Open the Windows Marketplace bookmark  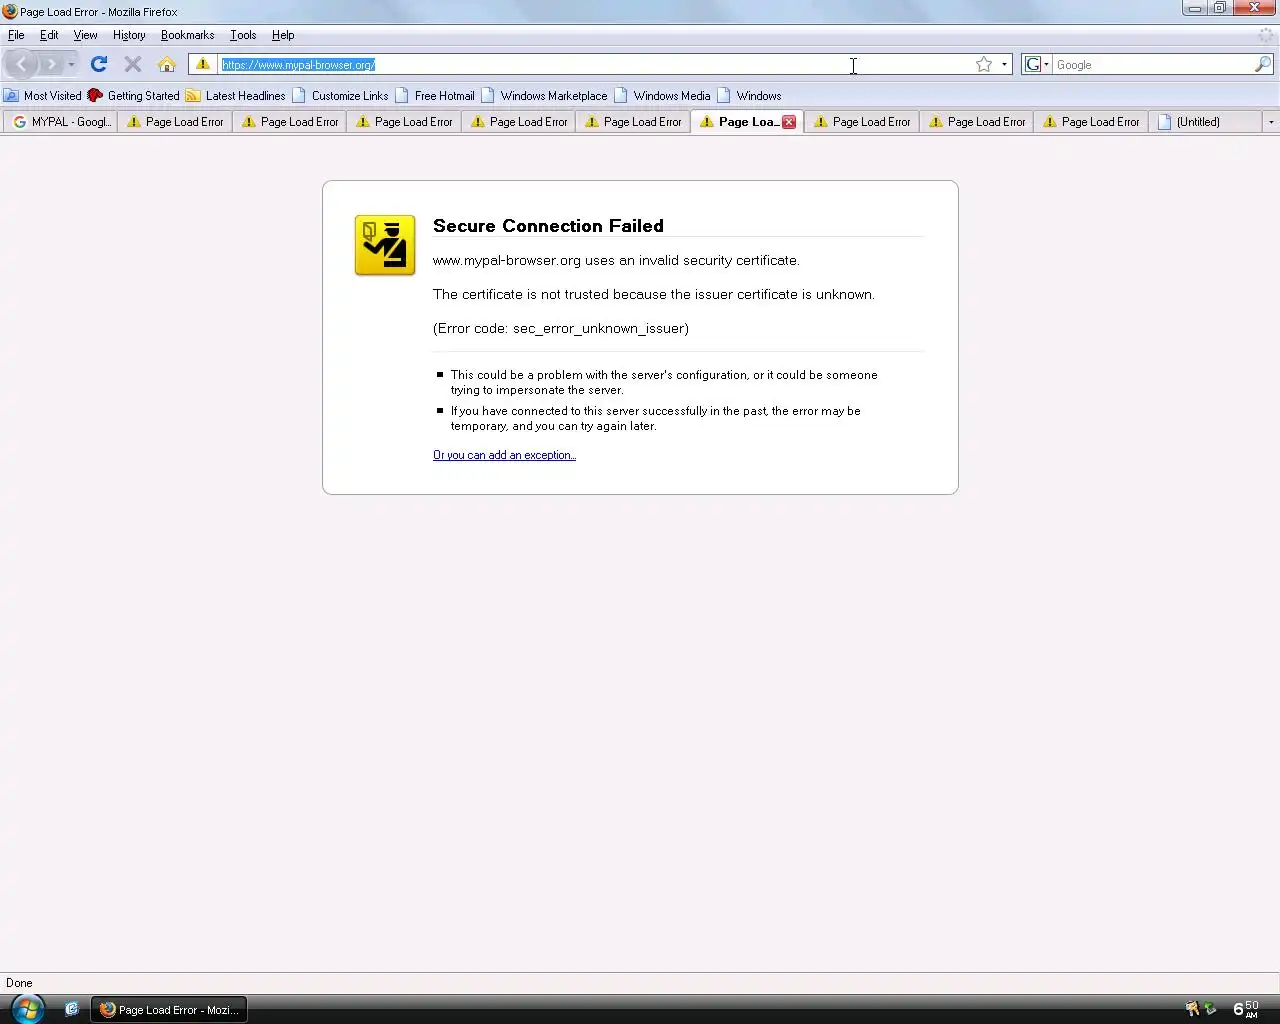pos(544,96)
